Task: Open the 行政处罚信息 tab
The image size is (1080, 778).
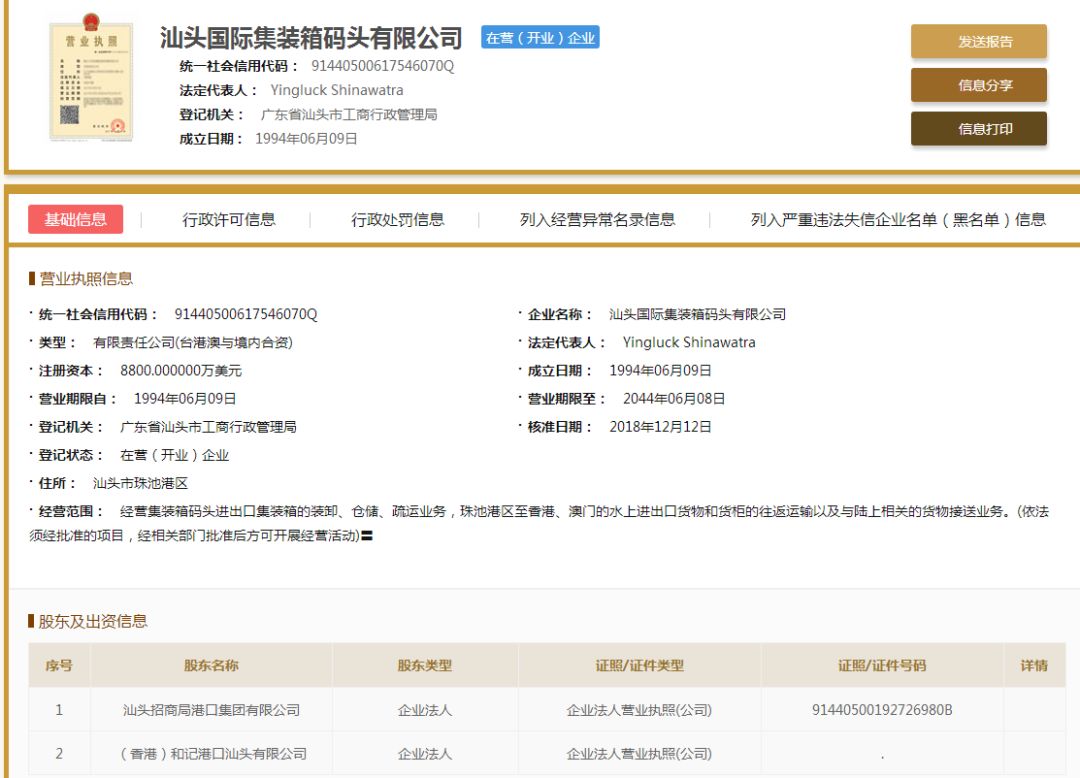Action: [x=397, y=220]
